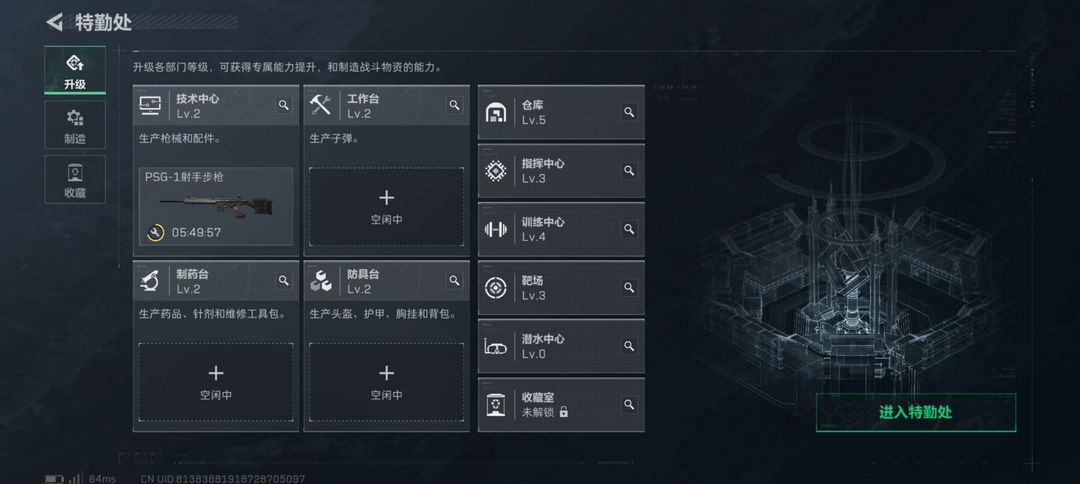Add item in idle 制药台 slot
This screenshot has width=1080, height=484.
[216, 382]
